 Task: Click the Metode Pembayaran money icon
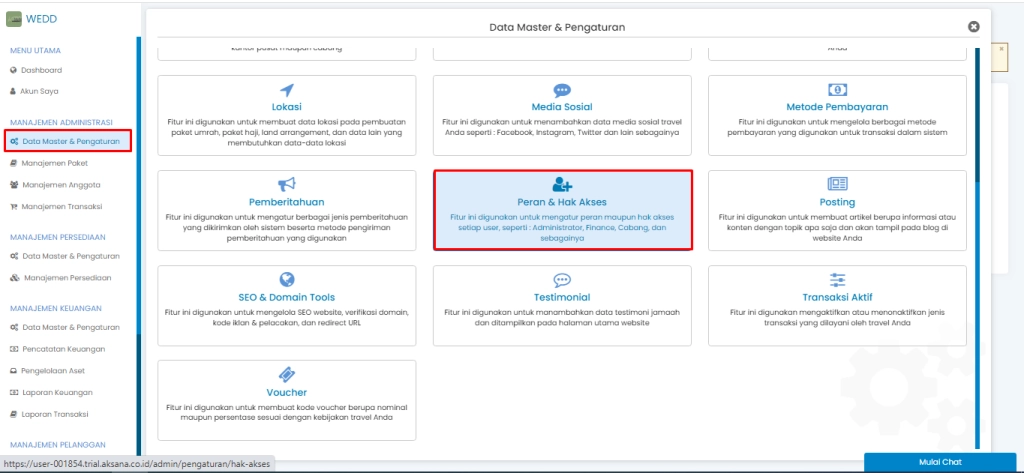pyautogui.click(x=837, y=90)
